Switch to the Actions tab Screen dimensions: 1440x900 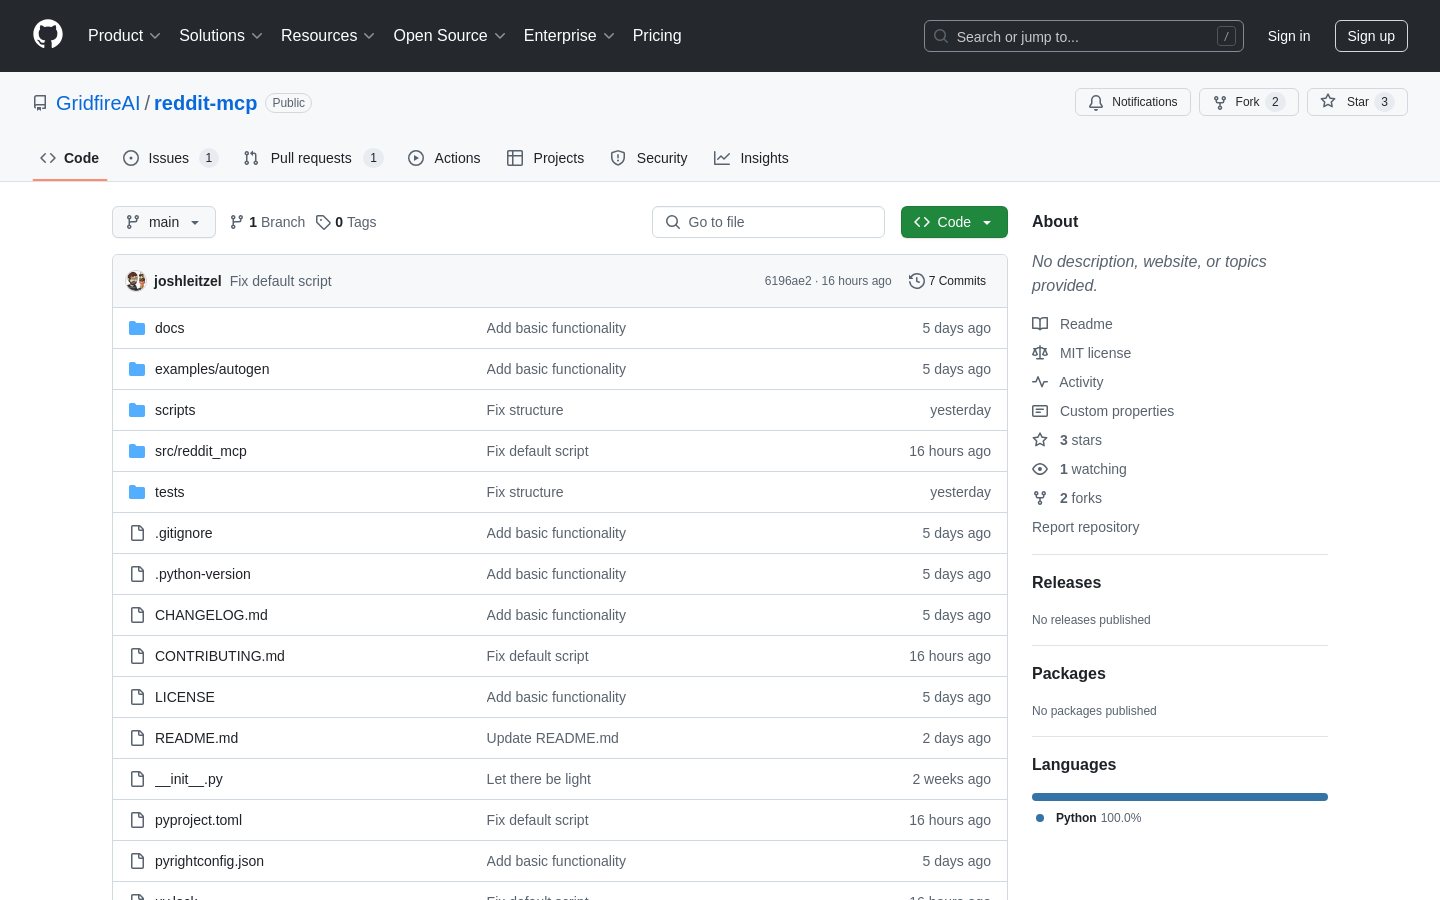[x=444, y=158]
